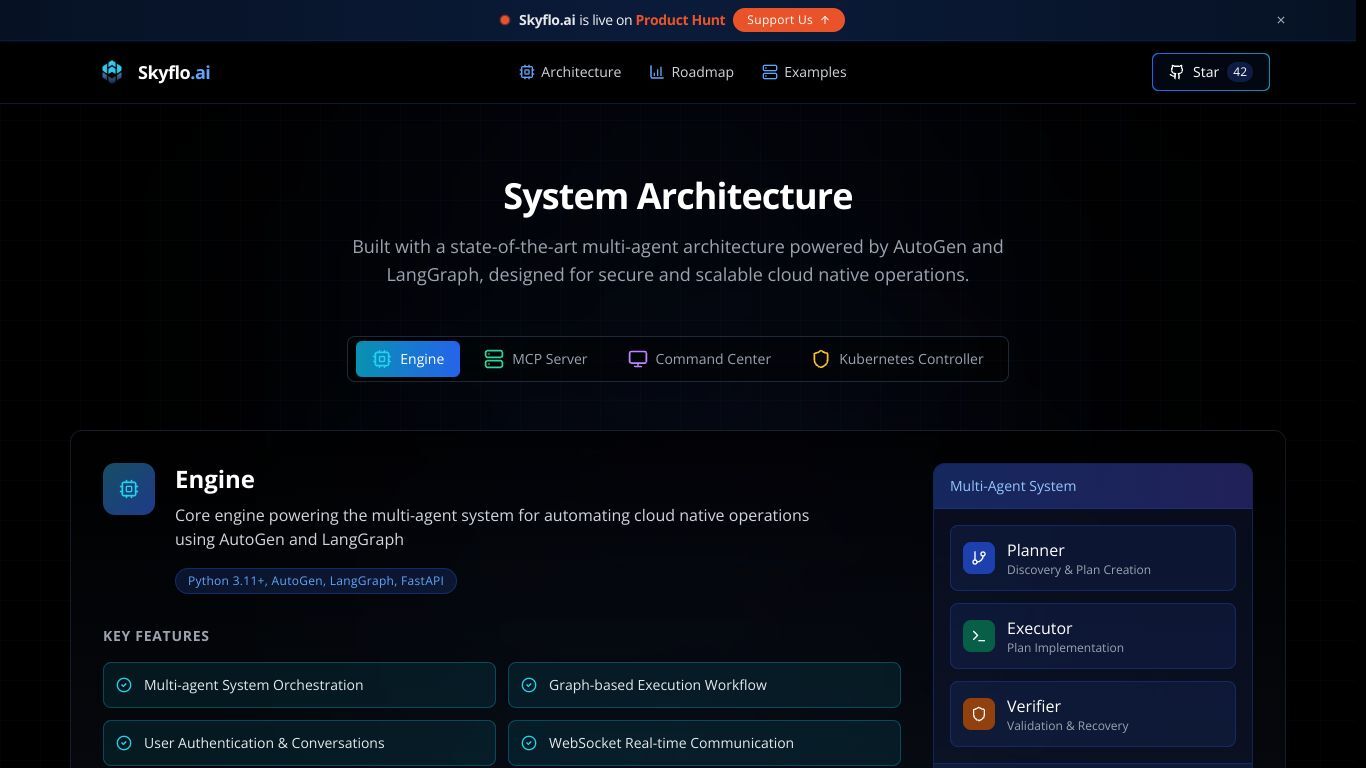Click check icon beside WebSocket Real-time Communication
This screenshot has width=1366, height=768.
[529, 743]
